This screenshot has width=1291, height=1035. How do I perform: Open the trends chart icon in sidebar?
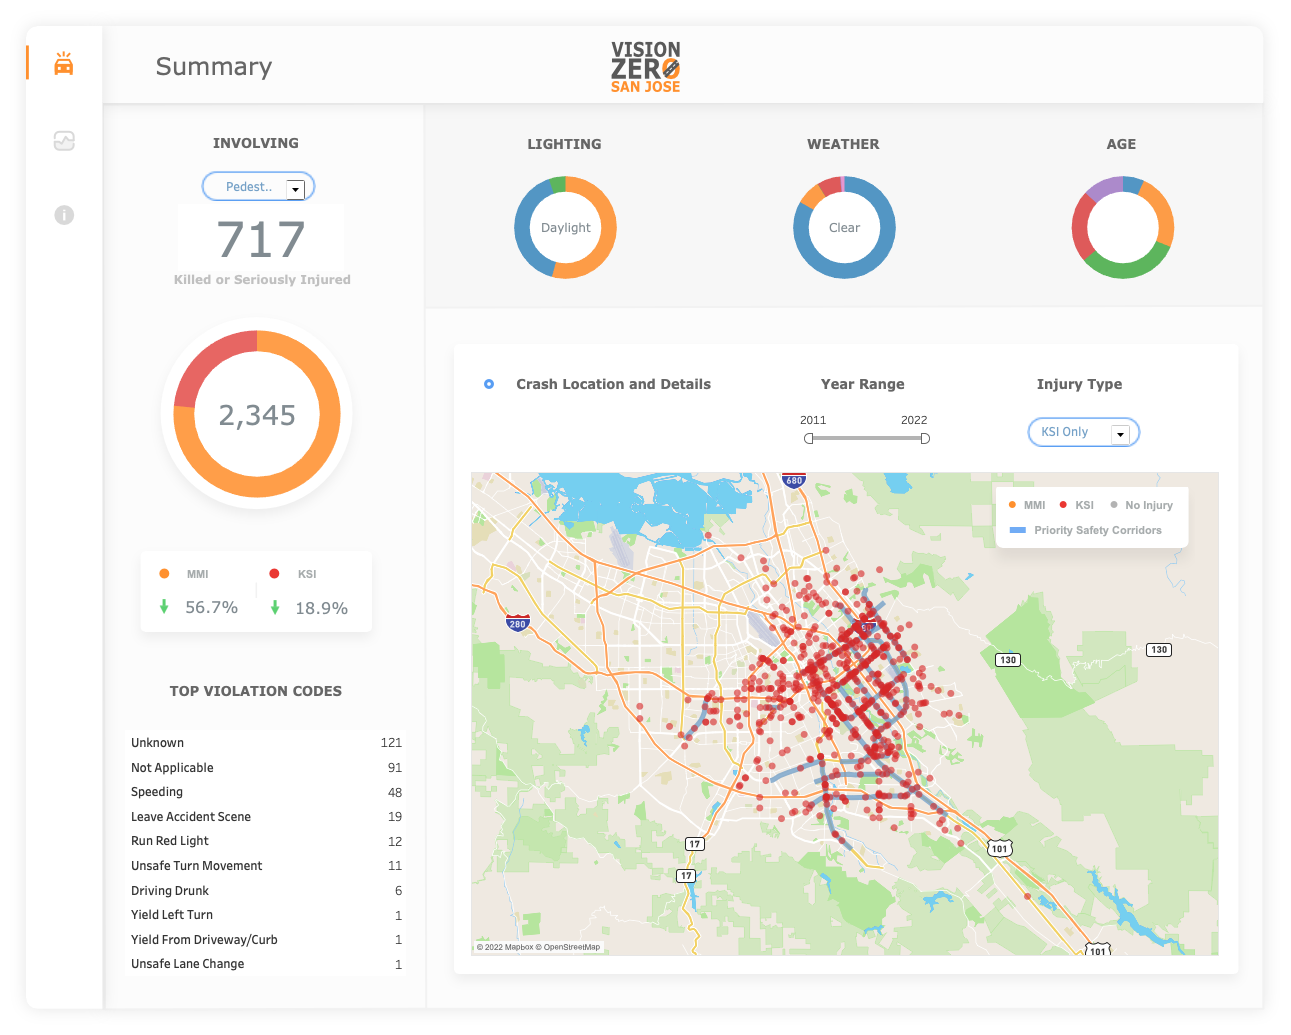[64, 141]
